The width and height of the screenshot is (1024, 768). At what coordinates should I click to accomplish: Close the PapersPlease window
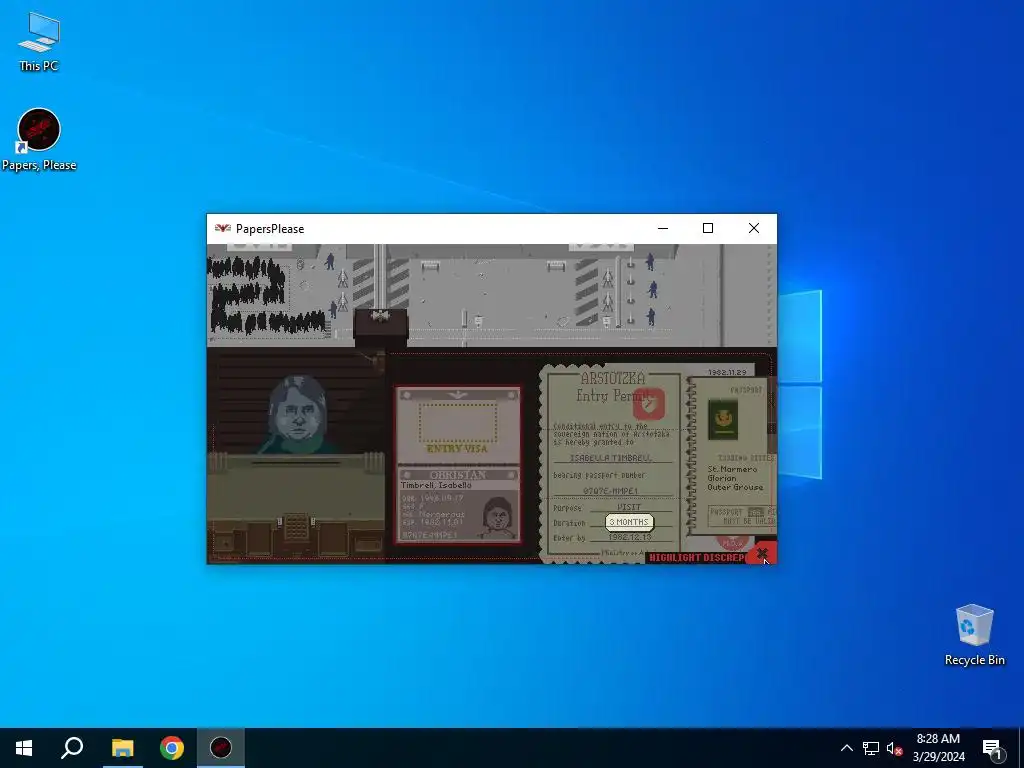coord(754,228)
